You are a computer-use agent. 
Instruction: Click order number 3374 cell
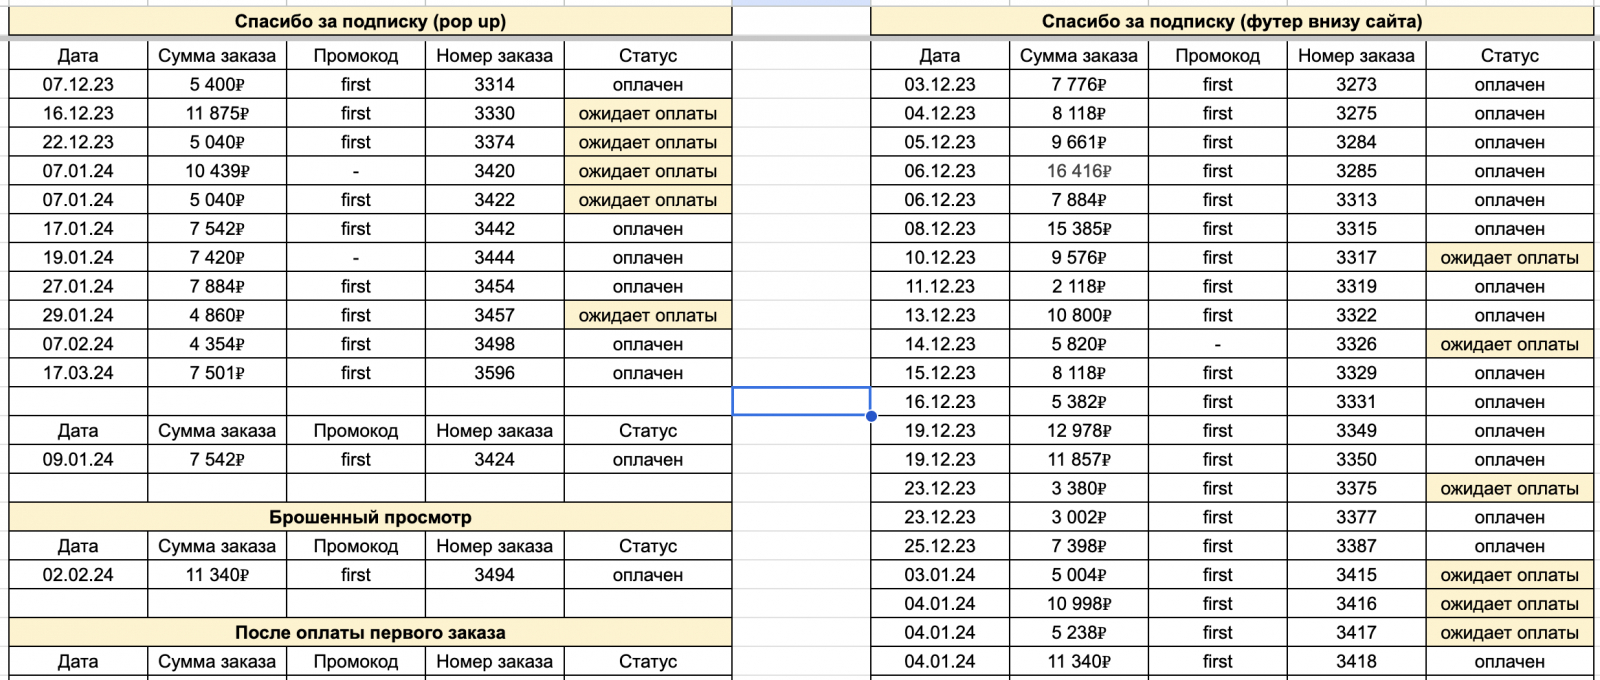tap(494, 142)
